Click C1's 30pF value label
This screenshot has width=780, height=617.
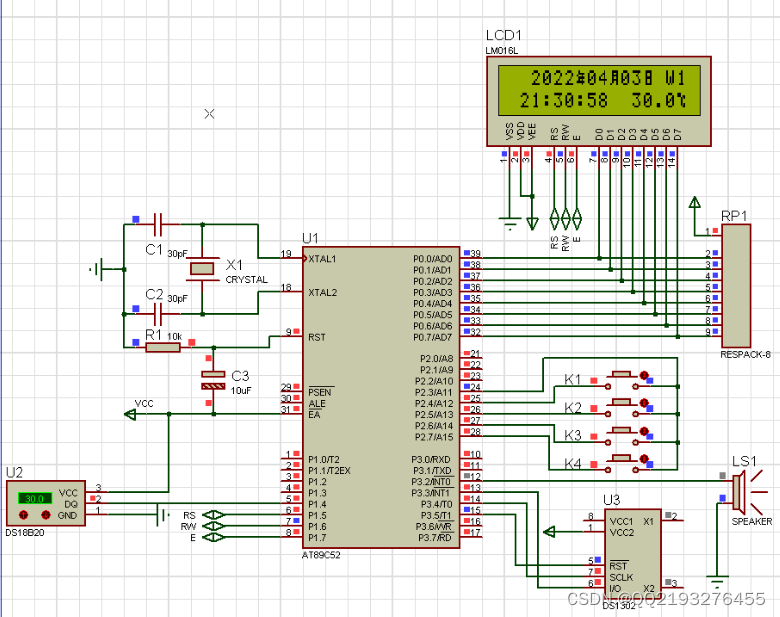[177, 254]
